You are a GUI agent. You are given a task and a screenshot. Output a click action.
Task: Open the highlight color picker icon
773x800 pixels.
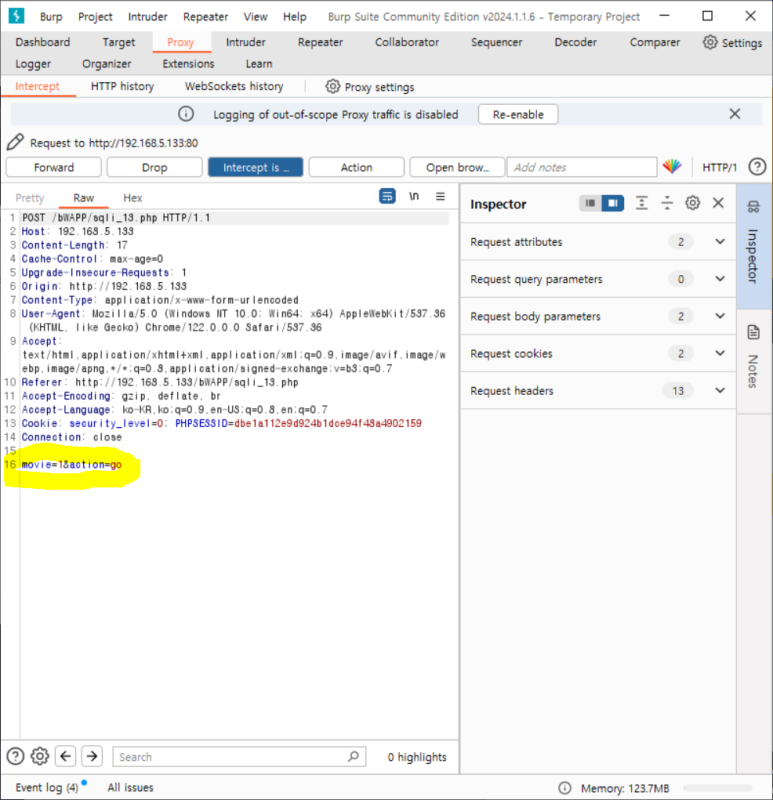point(672,166)
